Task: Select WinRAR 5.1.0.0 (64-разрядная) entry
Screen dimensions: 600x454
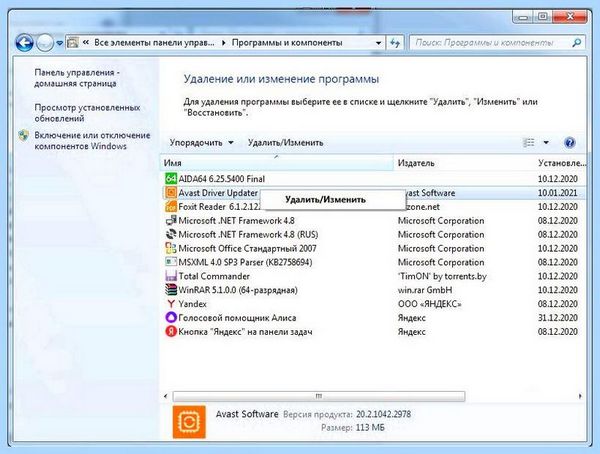Action: (x=238, y=290)
